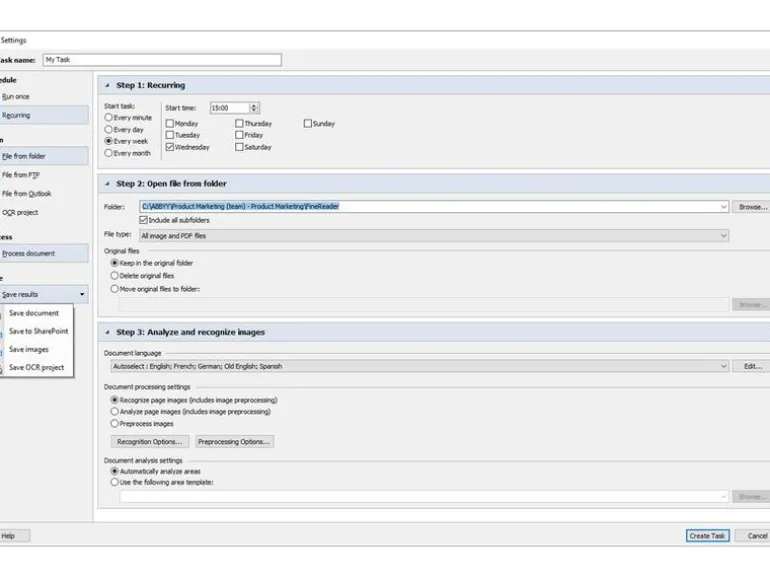Choose Save to SharePoint from menu
The height and width of the screenshot is (578, 770).
38,331
